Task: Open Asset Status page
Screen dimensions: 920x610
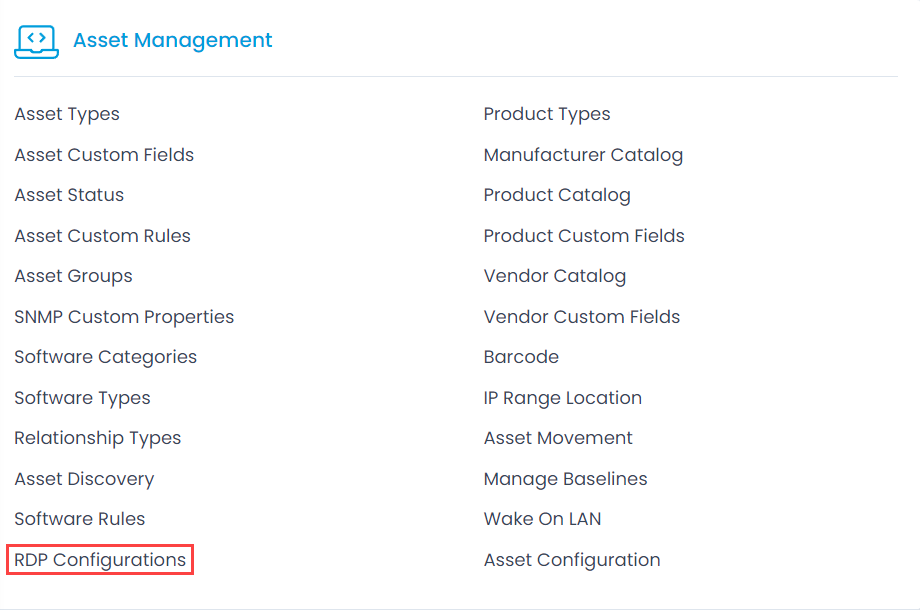Action: point(69,195)
